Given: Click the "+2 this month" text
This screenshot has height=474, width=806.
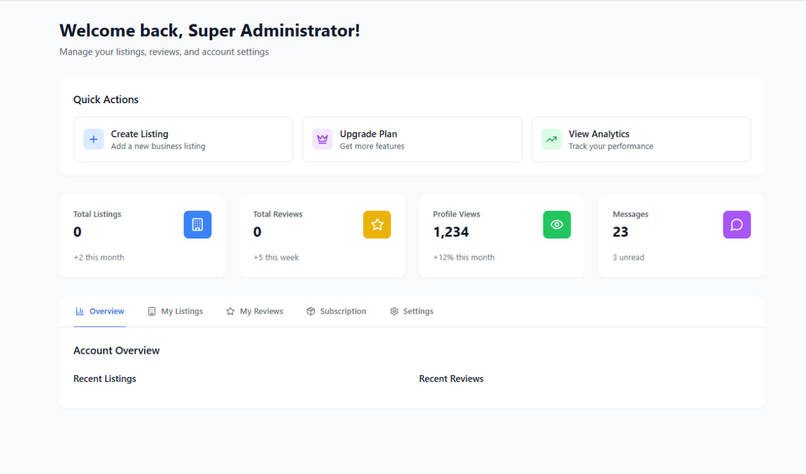Looking at the screenshot, I should [99, 257].
